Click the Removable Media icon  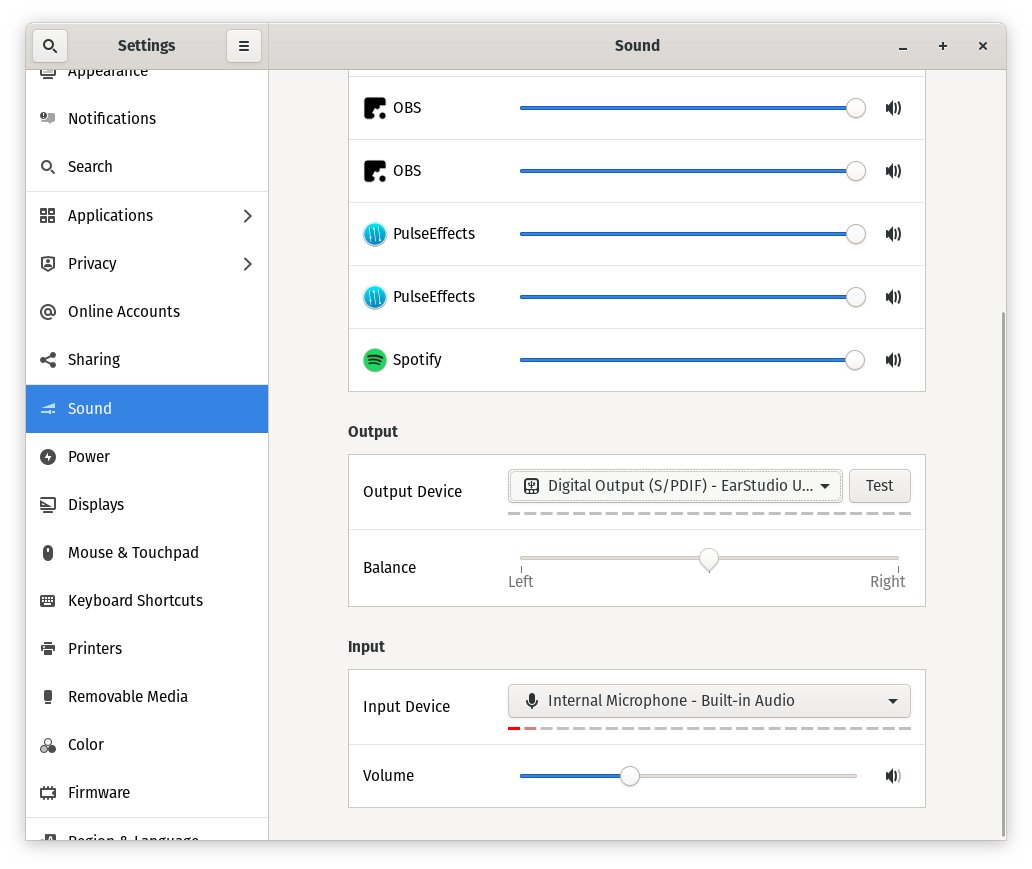pyautogui.click(x=47, y=697)
